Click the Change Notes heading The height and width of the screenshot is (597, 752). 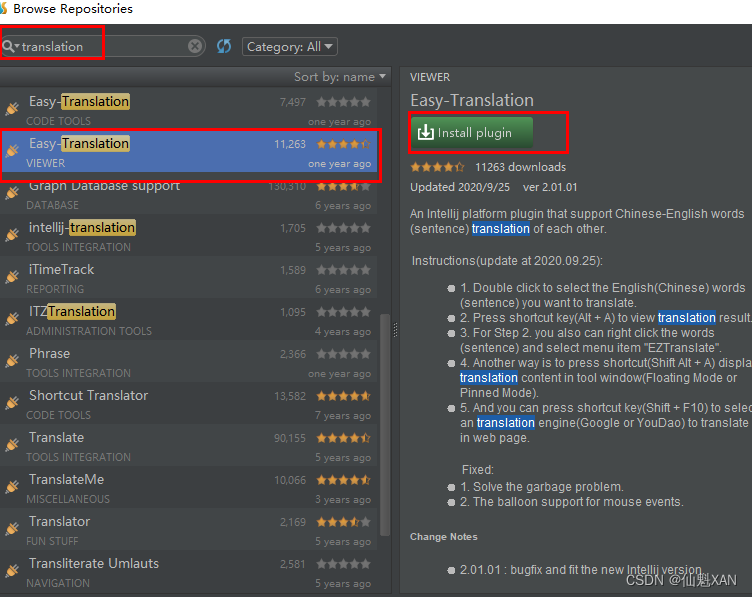pyautogui.click(x=444, y=537)
